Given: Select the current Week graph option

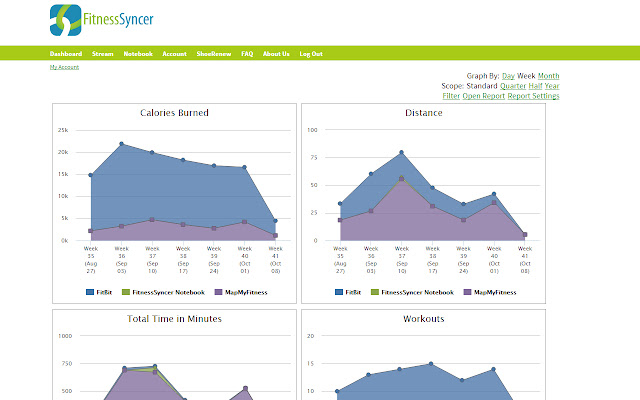Looking at the screenshot, I should pyautogui.click(x=526, y=76).
